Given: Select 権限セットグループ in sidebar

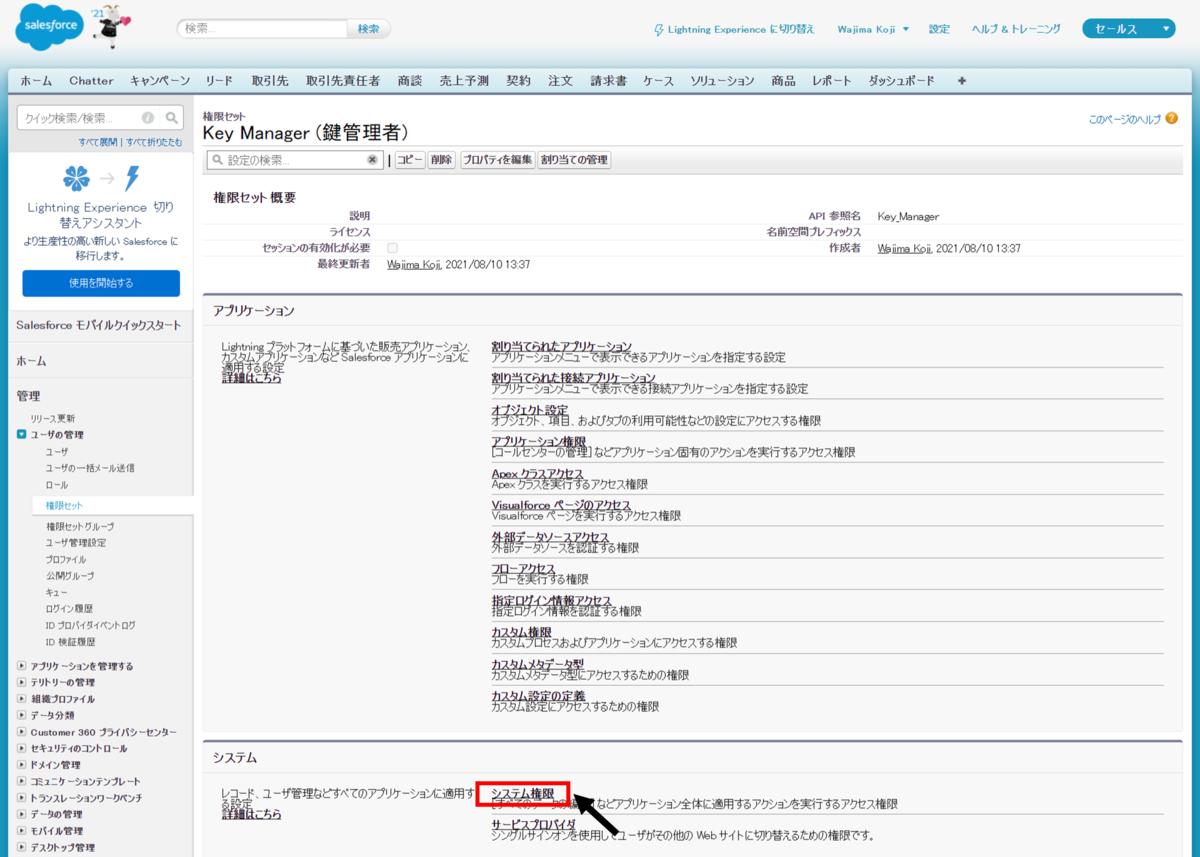Looking at the screenshot, I should point(80,526).
